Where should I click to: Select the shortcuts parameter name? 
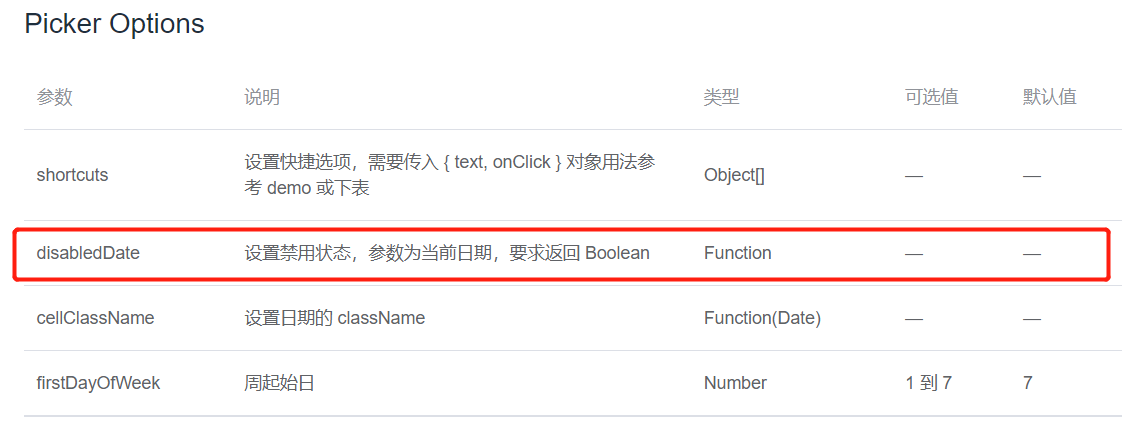tap(72, 175)
